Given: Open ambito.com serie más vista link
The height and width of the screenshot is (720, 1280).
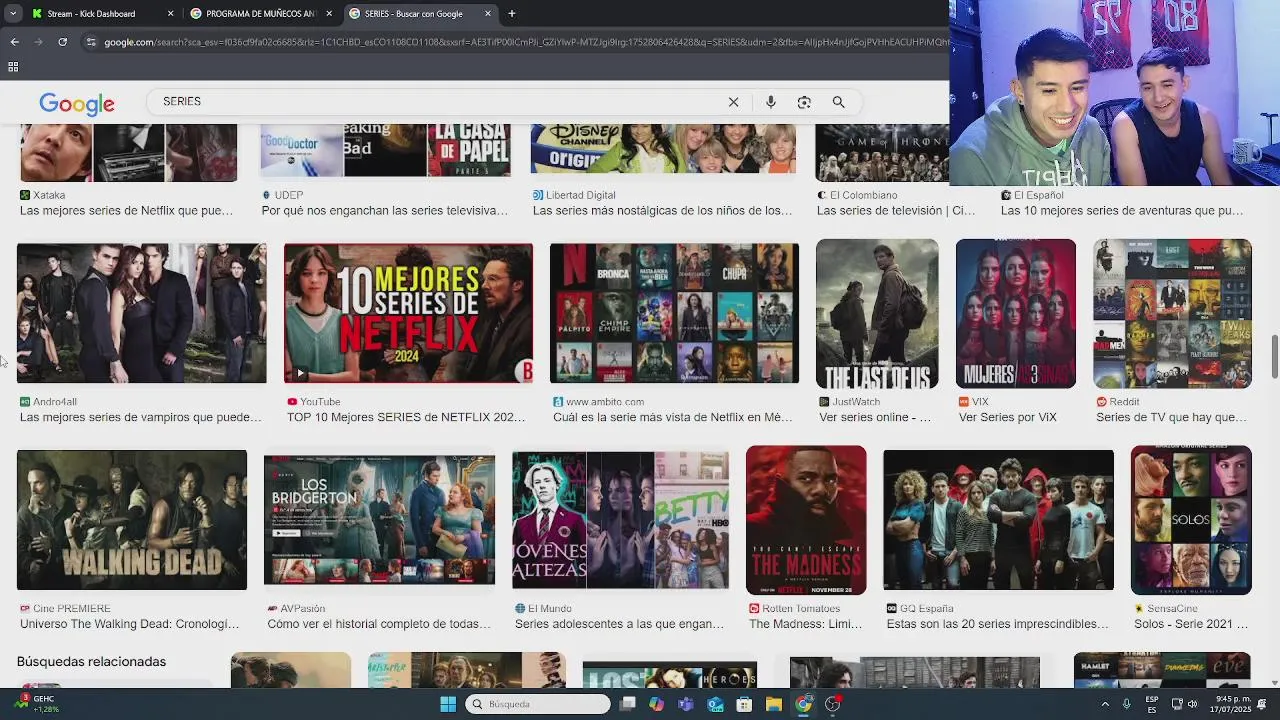Looking at the screenshot, I should [x=672, y=418].
